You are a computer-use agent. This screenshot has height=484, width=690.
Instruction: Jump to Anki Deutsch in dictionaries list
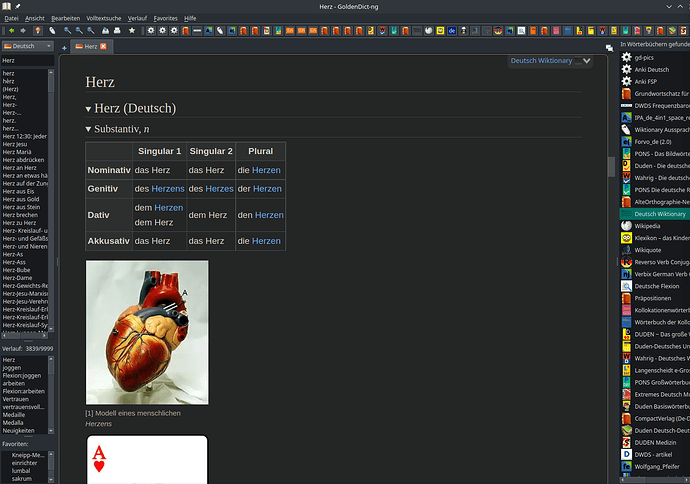[x=655, y=70]
